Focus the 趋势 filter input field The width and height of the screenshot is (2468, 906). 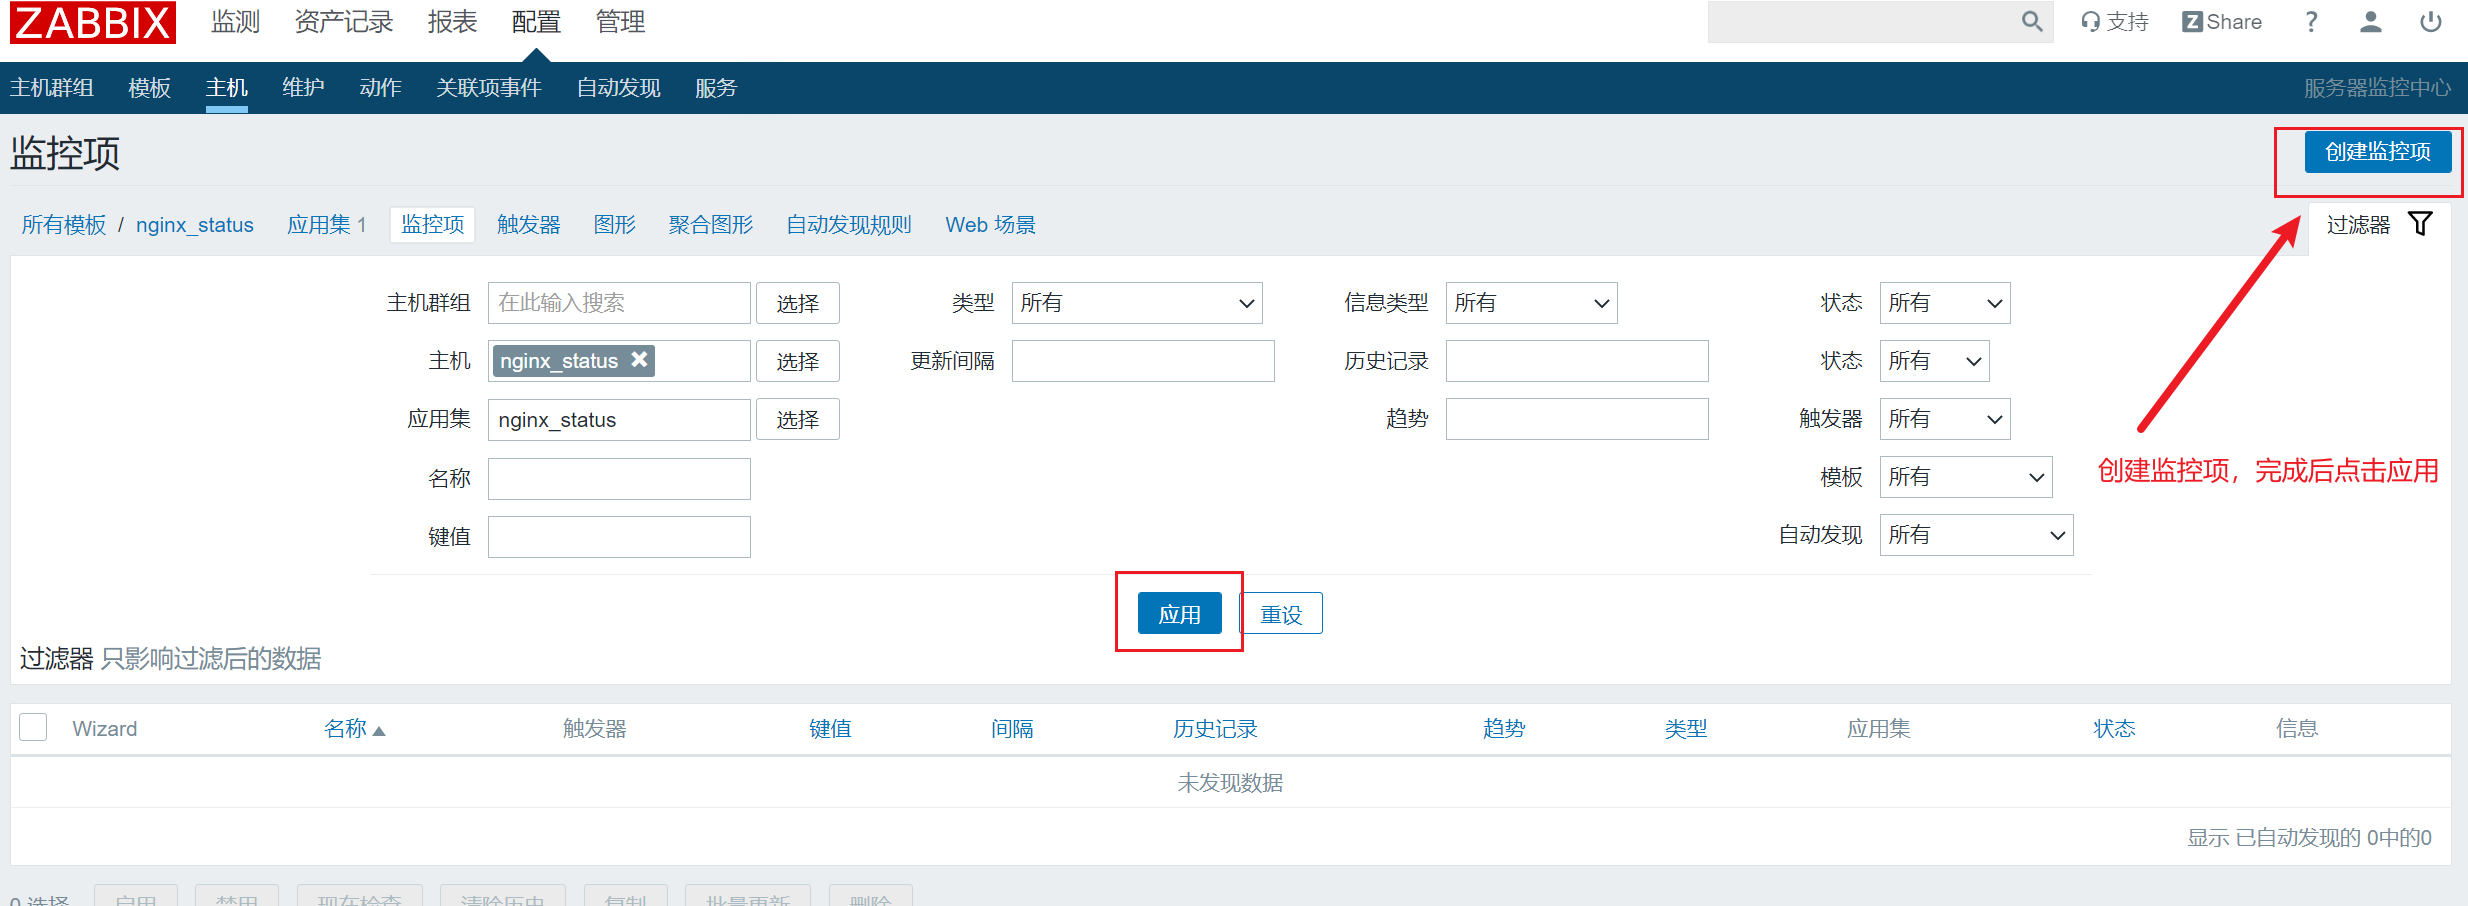1577,419
